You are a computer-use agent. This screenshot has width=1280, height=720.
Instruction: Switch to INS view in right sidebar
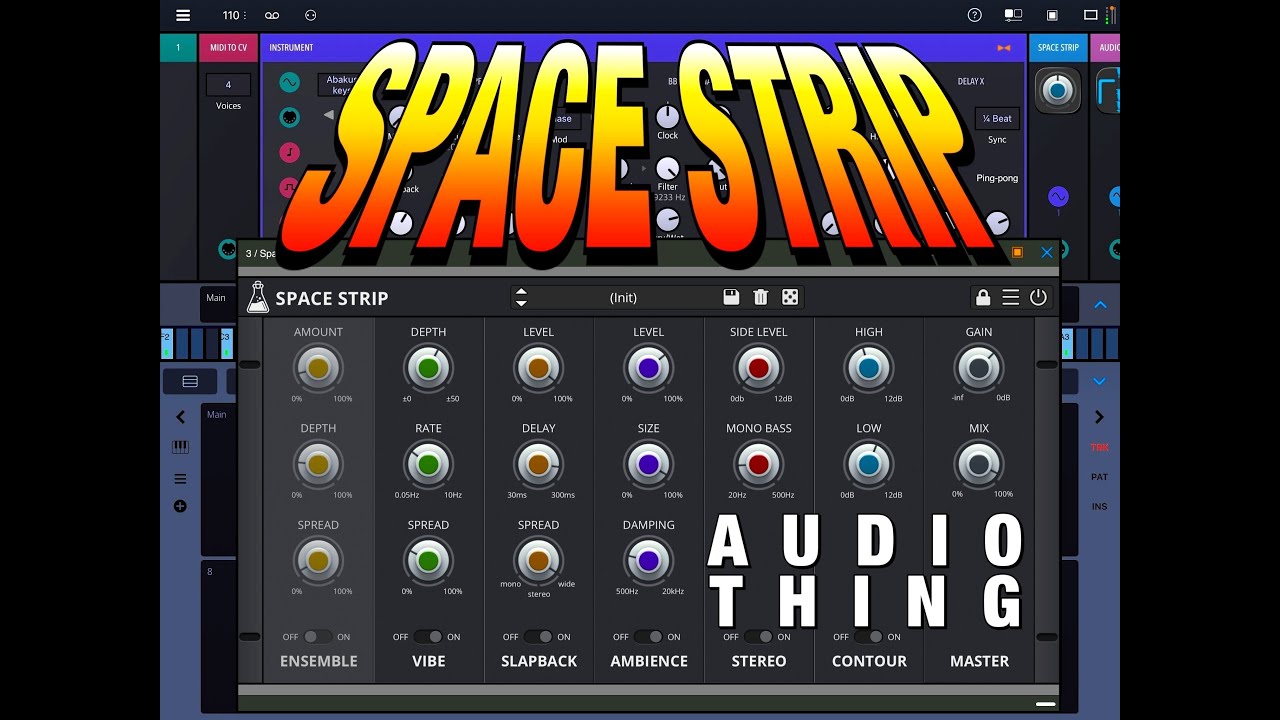click(1100, 506)
